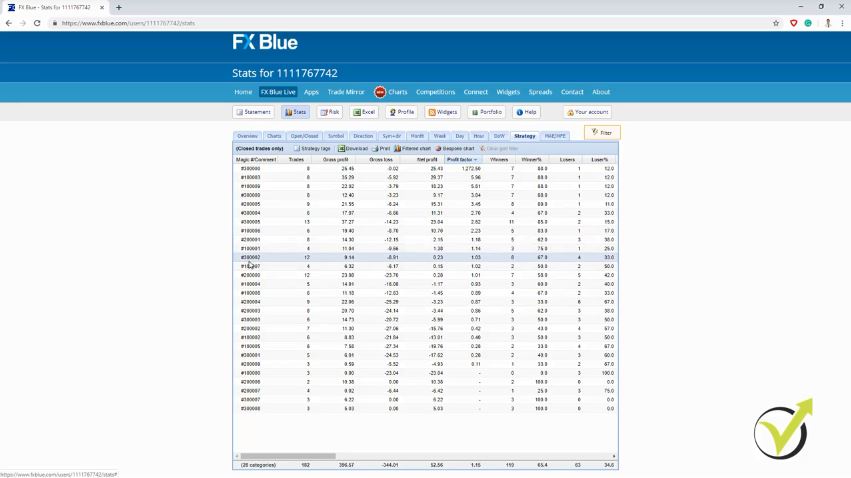Click the browser address bar URL

[x=128, y=23]
